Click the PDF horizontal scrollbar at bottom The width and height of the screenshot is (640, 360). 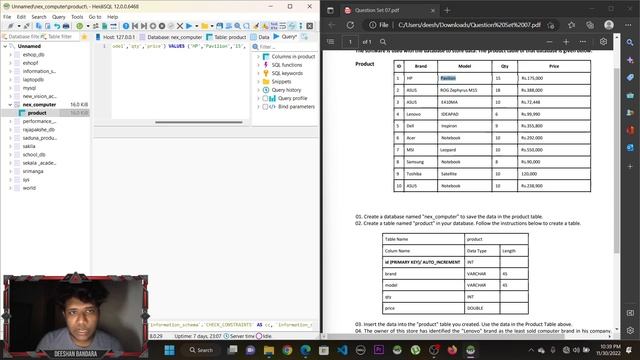pos(445,336)
